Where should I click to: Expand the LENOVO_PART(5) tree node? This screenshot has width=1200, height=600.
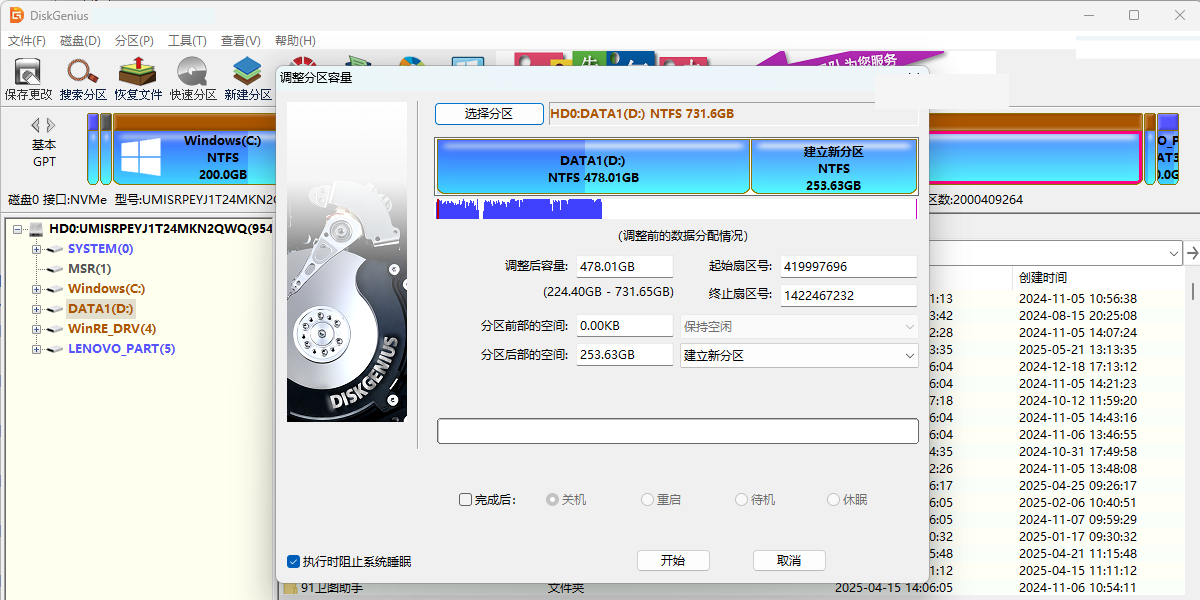point(37,349)
